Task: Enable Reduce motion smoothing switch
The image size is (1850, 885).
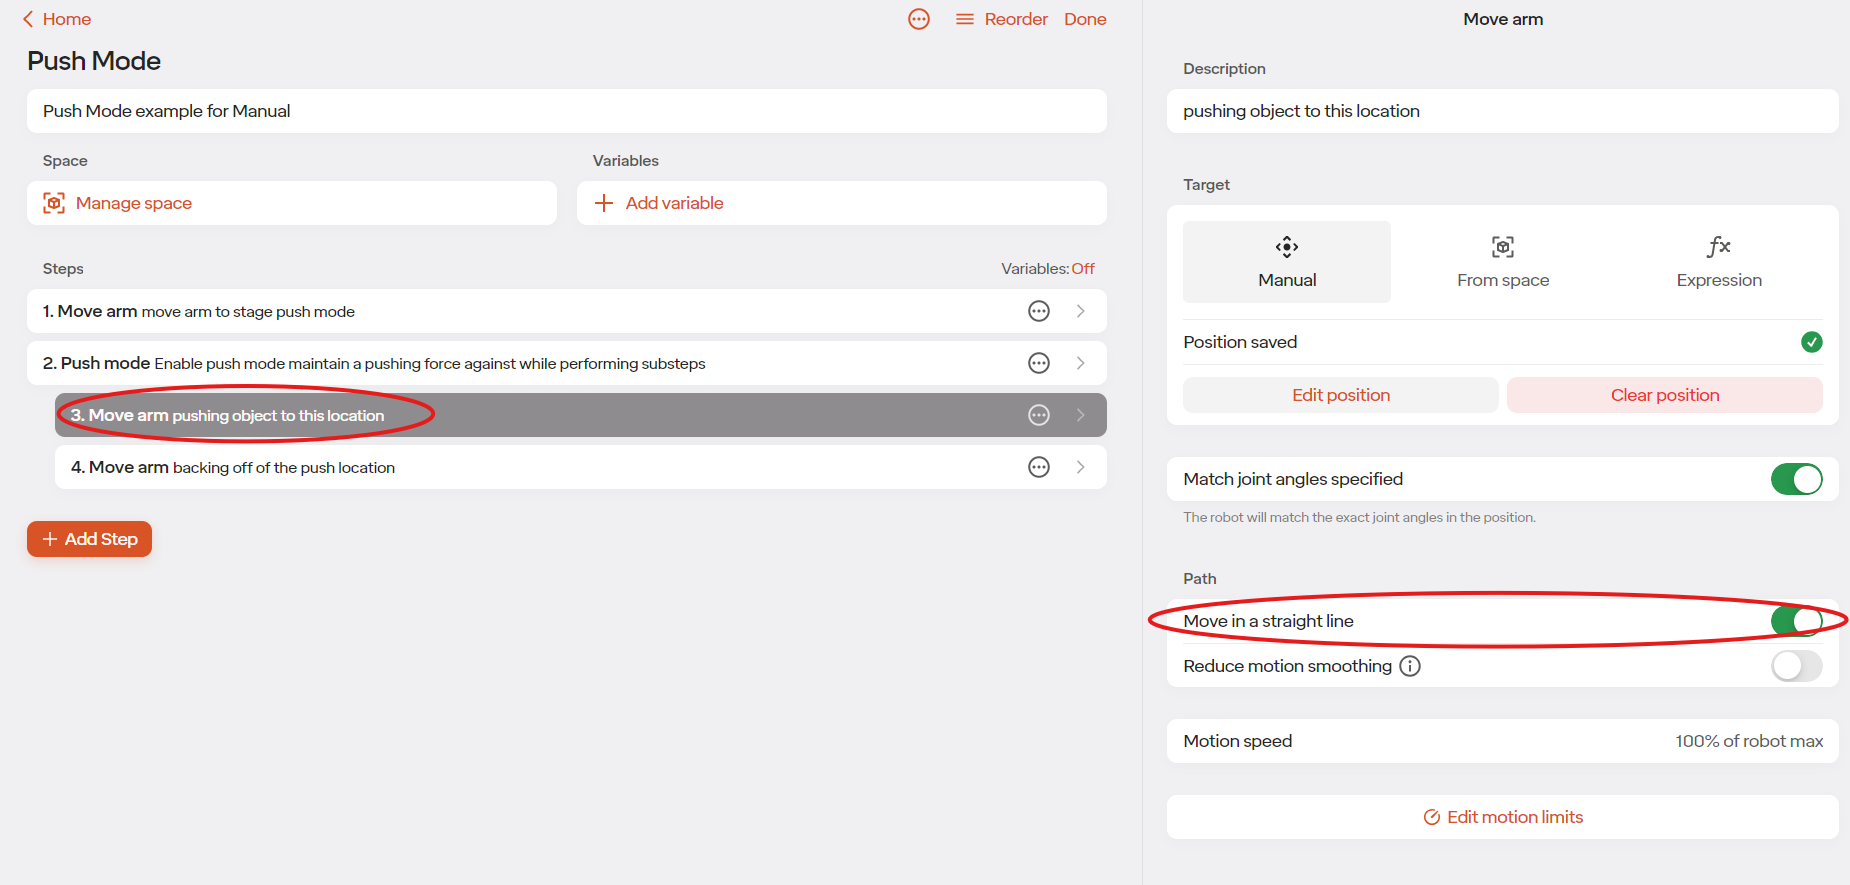Action: pyautogui.click(x=1796, y=666)
